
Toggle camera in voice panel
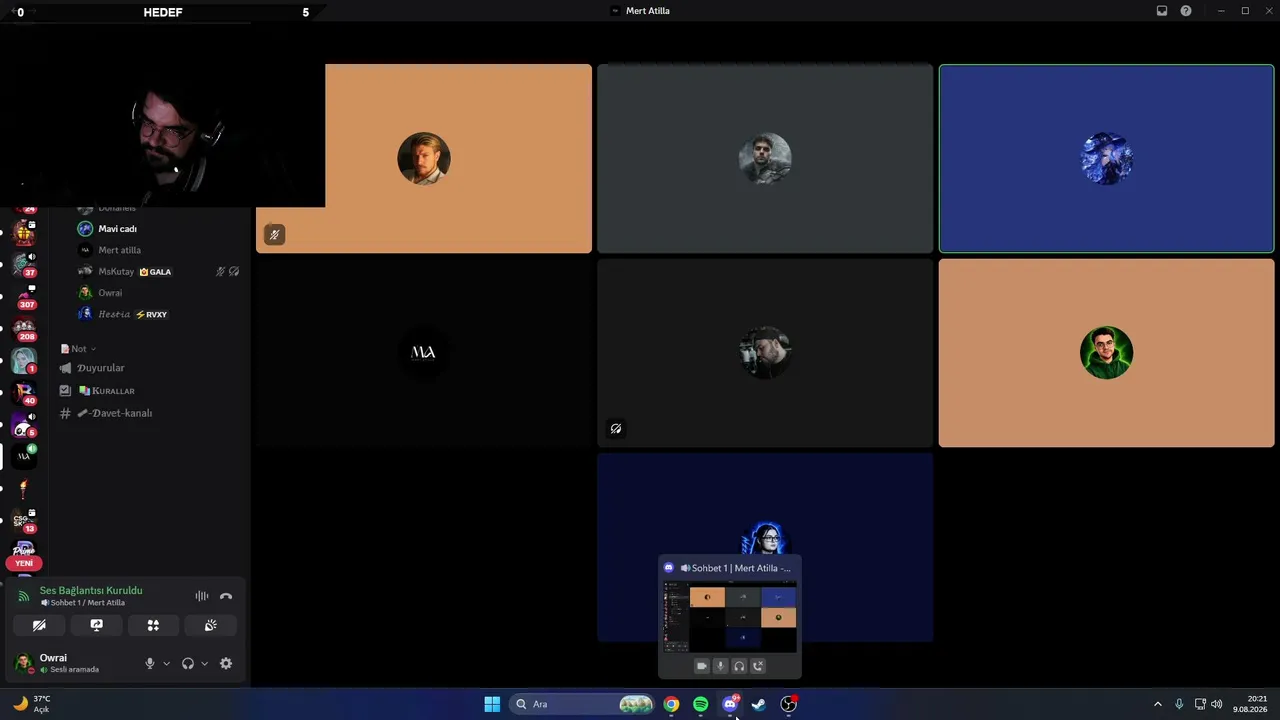pyautogui.click(x=39, y=625)
